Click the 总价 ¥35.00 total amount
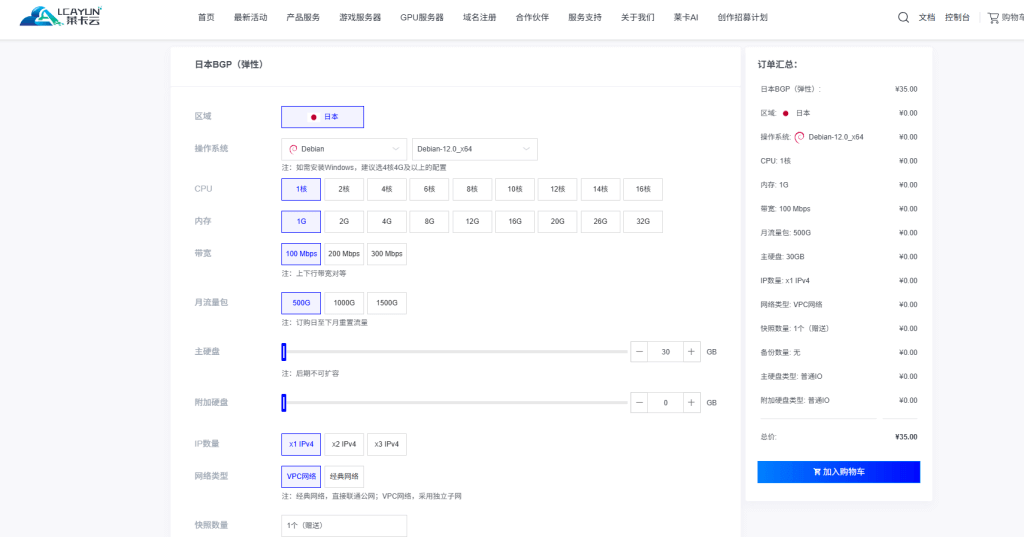 [906, 437]
